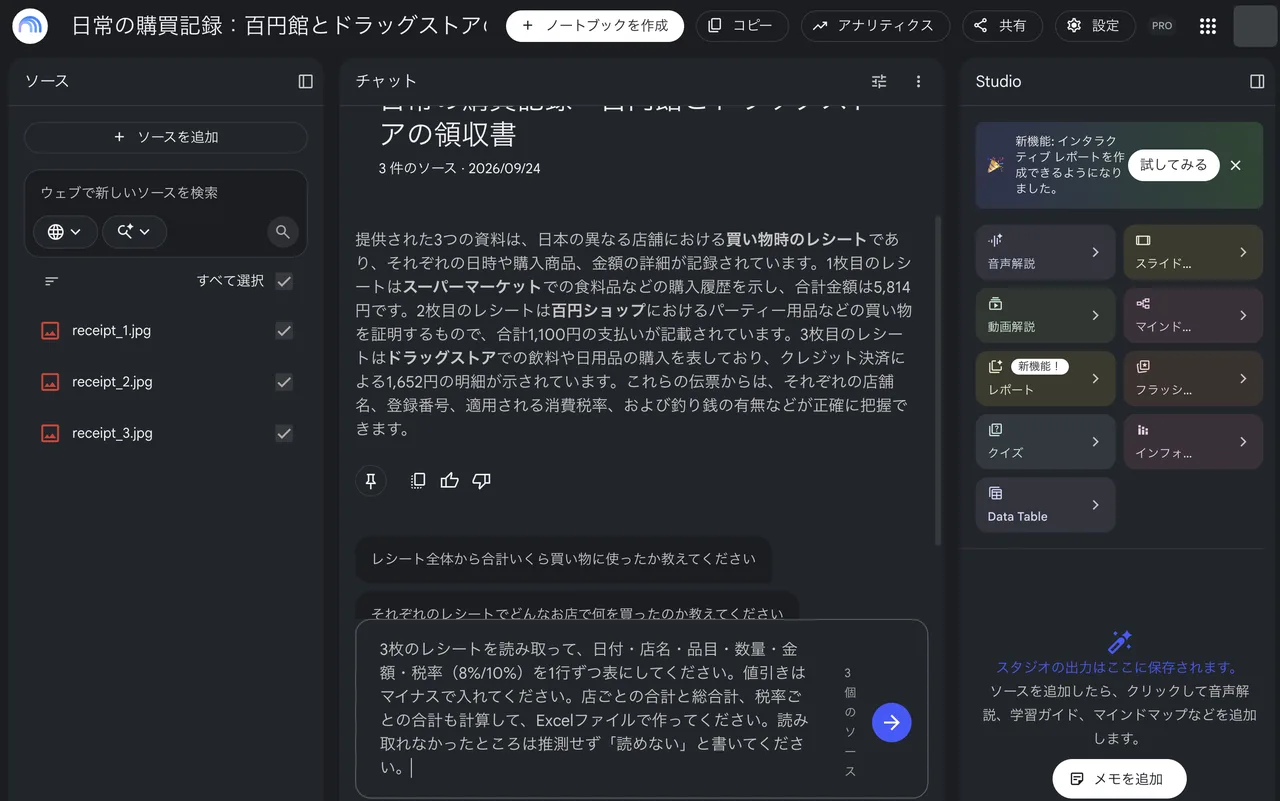
Task: Open 設定 settings in the header
Action: click(x=1095, y=26)
